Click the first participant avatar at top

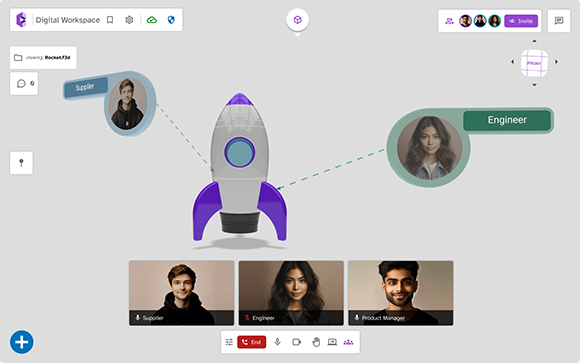click(465, 21)
